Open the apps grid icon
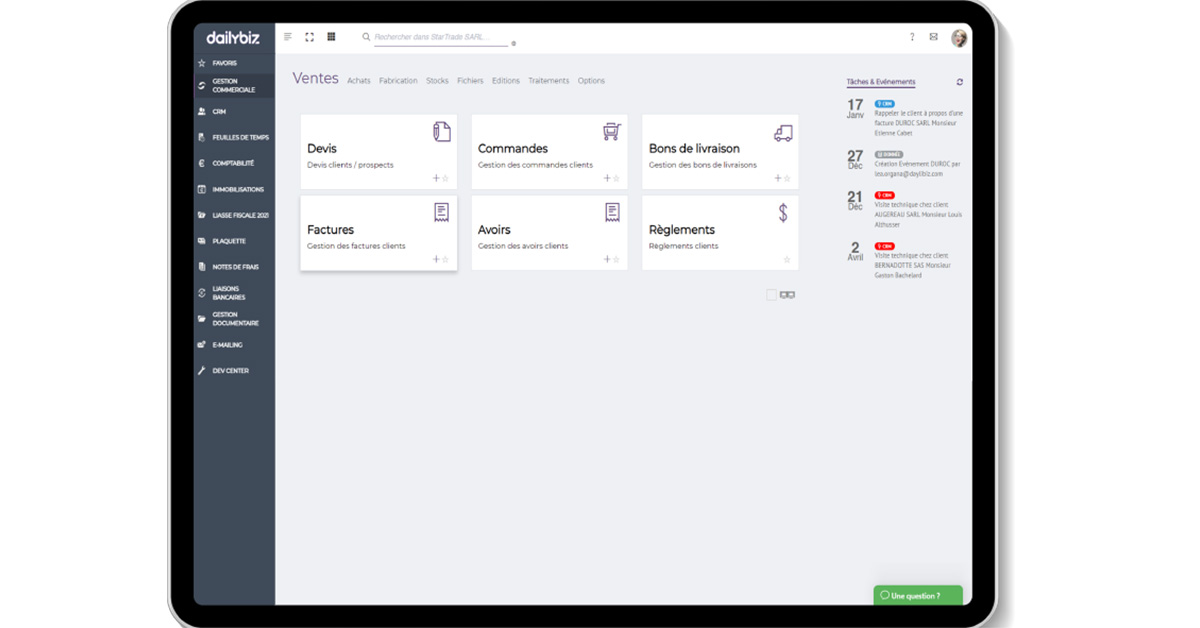 (331, 37)
